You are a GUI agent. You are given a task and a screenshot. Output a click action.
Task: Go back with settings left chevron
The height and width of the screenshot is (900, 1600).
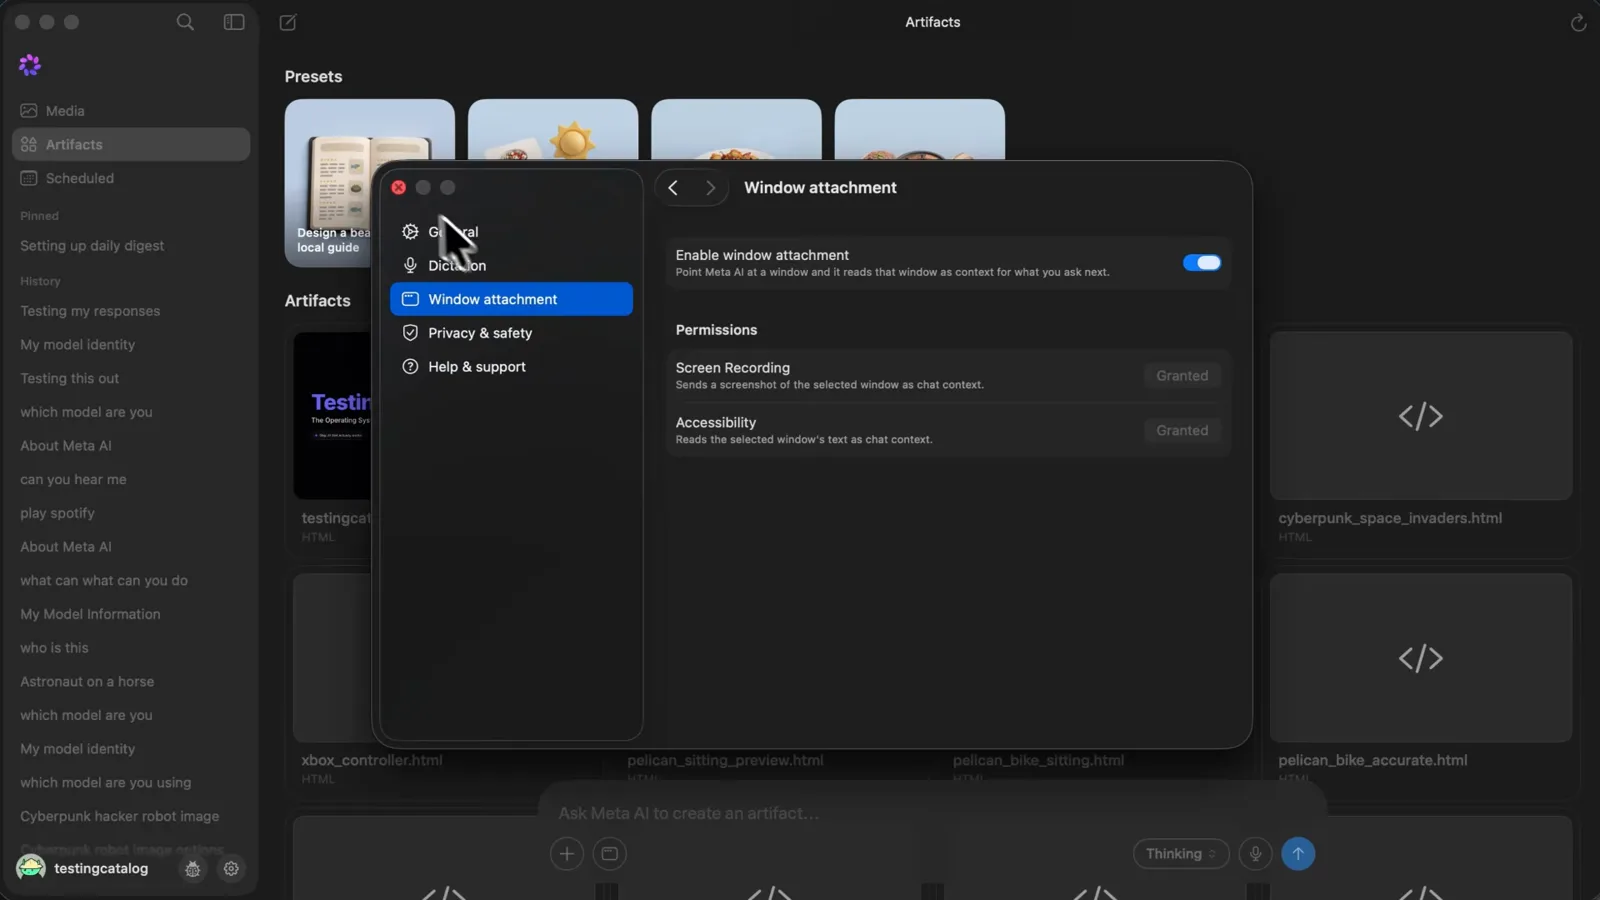673,188
